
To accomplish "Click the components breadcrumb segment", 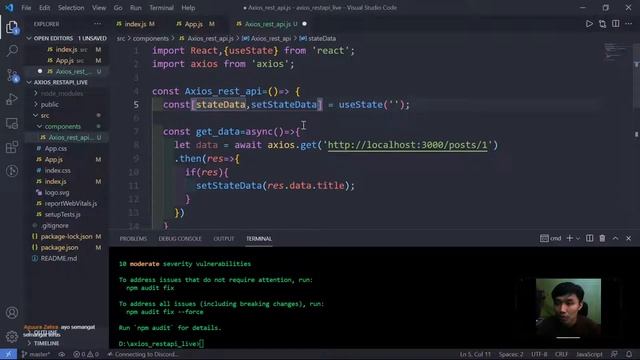I will coord(151,38).
